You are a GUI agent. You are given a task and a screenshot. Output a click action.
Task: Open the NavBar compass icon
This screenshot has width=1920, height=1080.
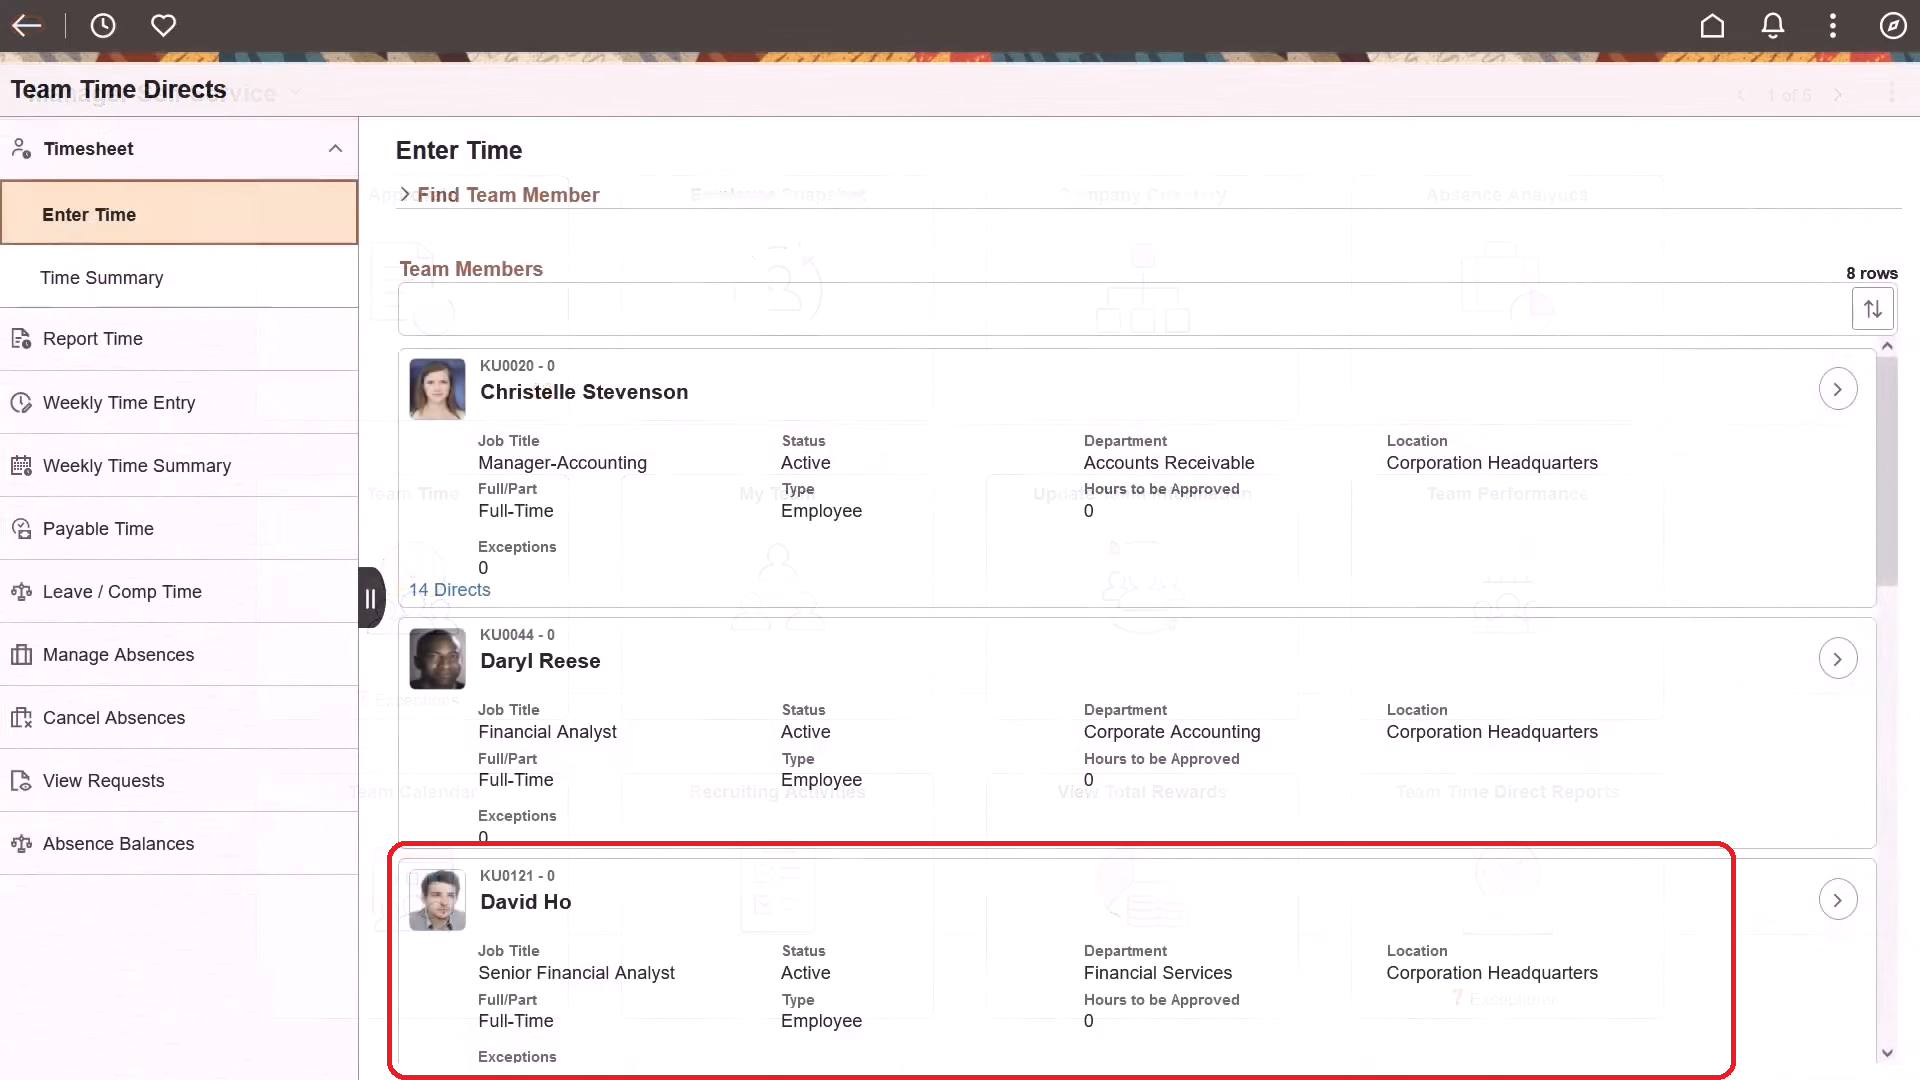click(x=1893, y=26)
